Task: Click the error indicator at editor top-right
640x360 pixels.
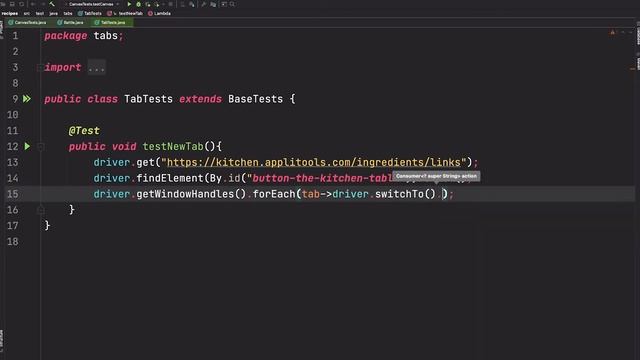Action: pyautogui.click(x=612, y=32)
